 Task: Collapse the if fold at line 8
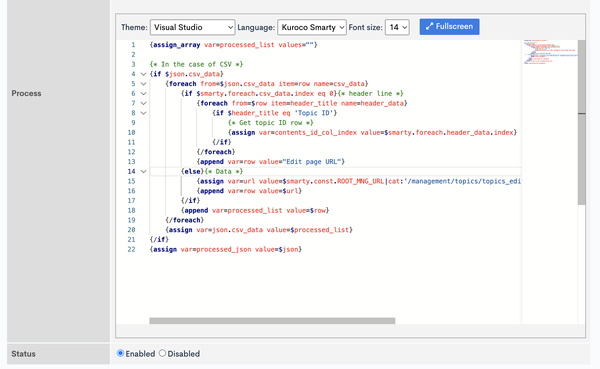tap(143, 113)
